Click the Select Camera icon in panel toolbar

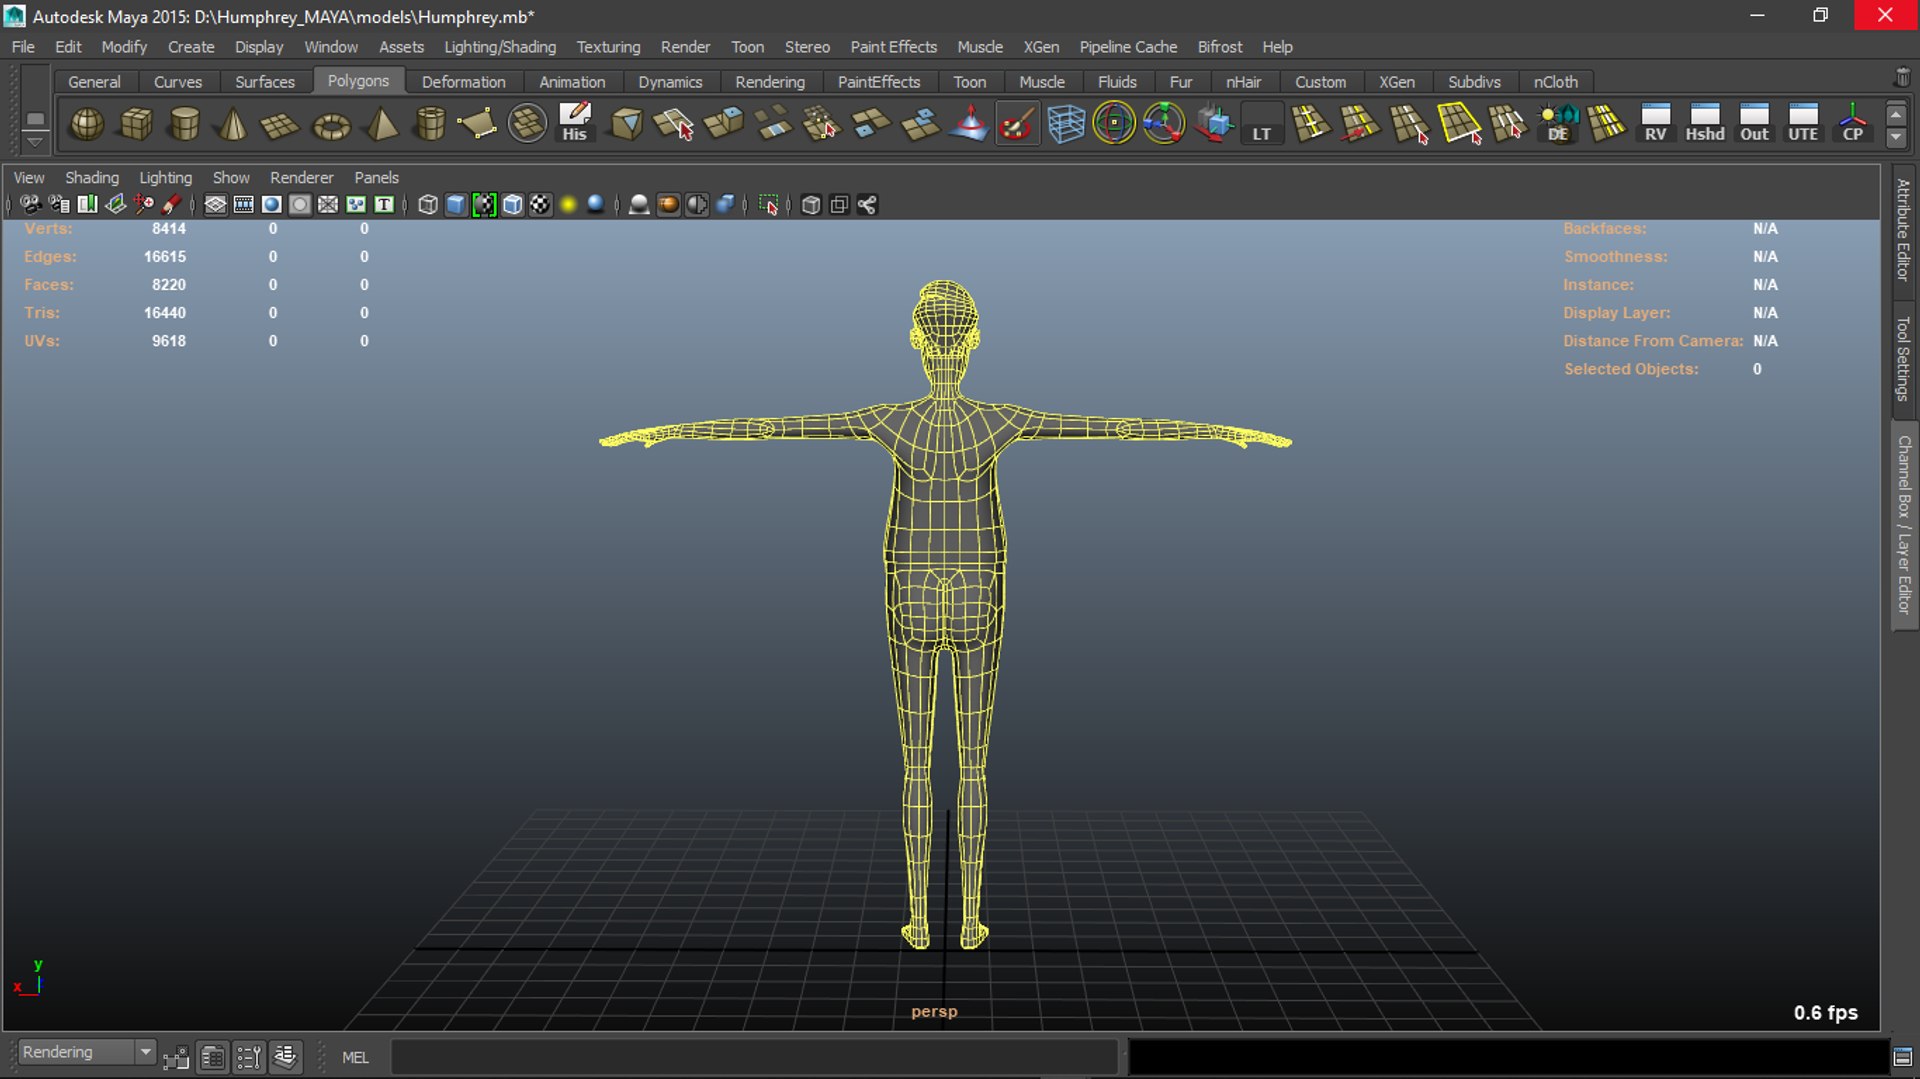tap(31, 205)
